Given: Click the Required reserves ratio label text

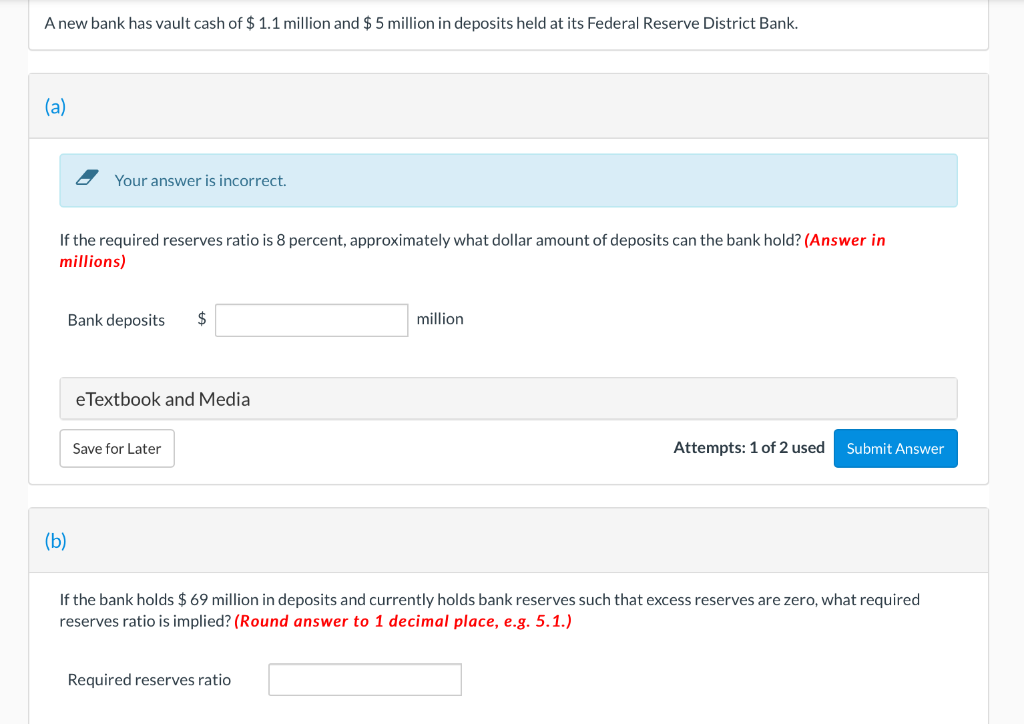Looking at the screenshot, I should [149, 679].
